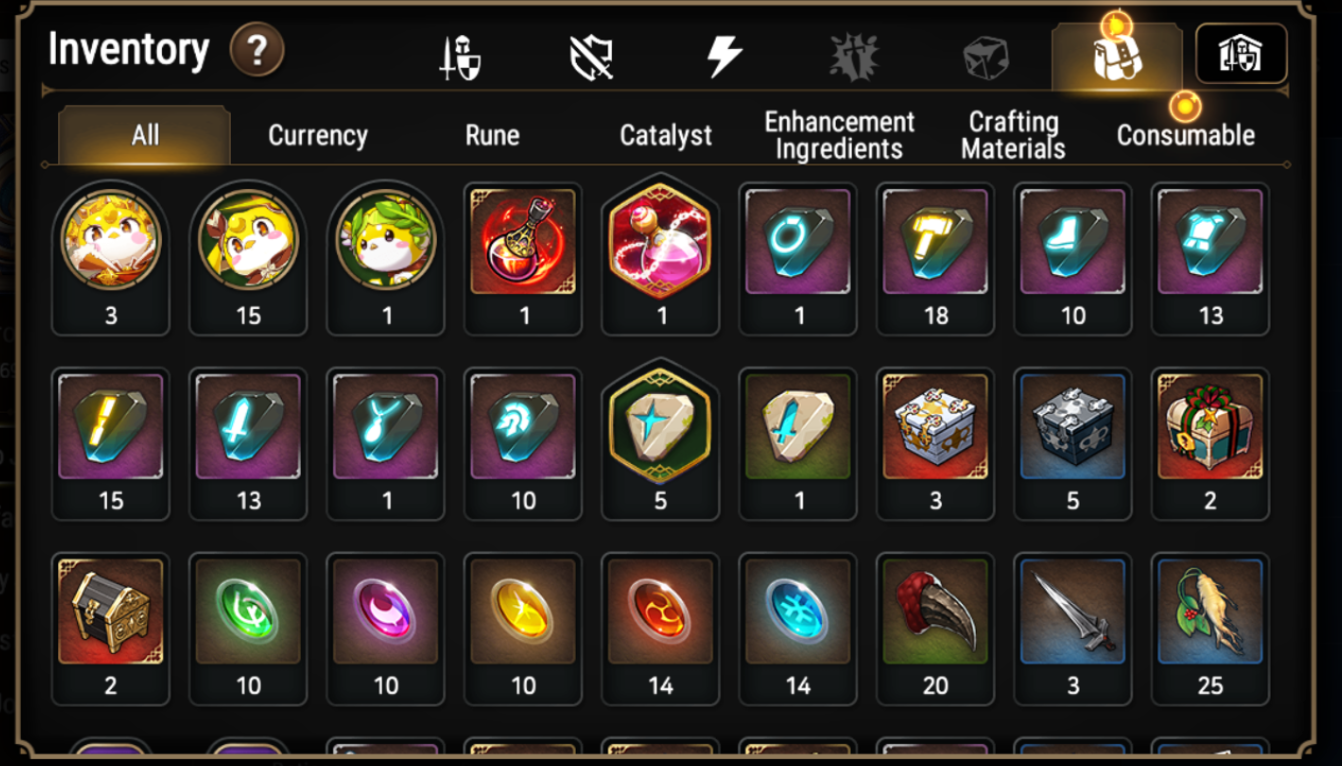Image resolution: width=1342 pixels, height=766 pixels.
Task: Open the Enhancement Ingredients tab
Action: pyautogui.click(x=840, y=136)
